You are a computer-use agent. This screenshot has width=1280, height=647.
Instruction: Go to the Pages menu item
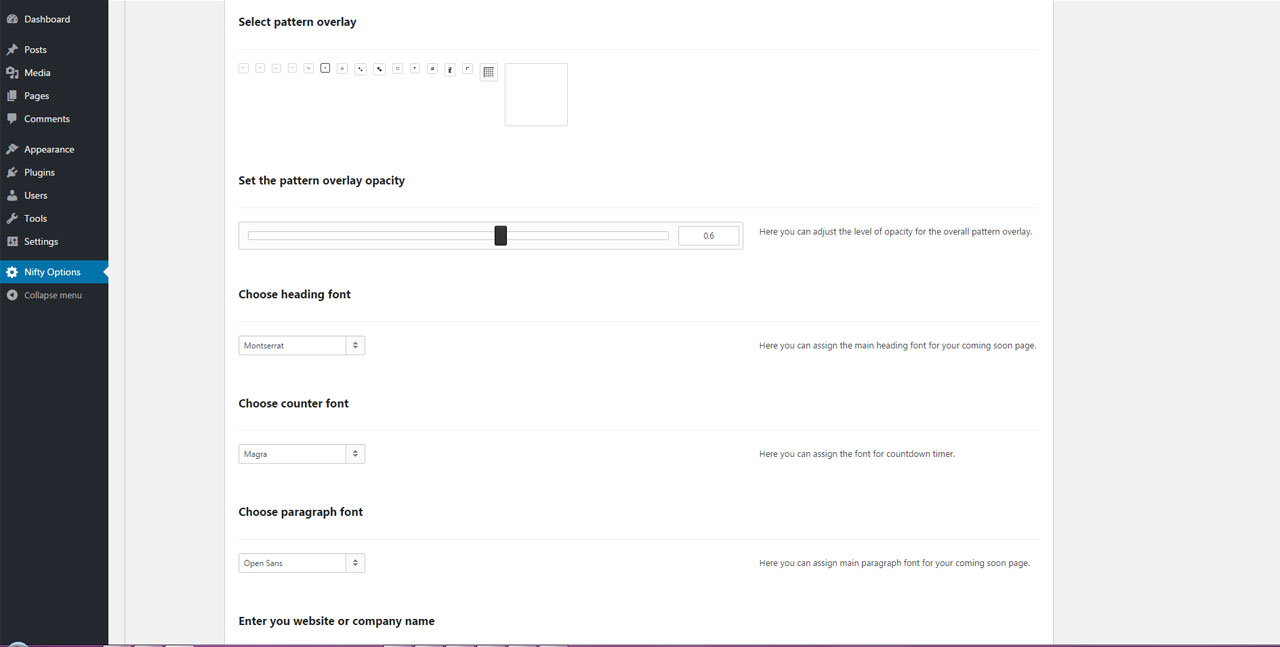tap(37, 96)
